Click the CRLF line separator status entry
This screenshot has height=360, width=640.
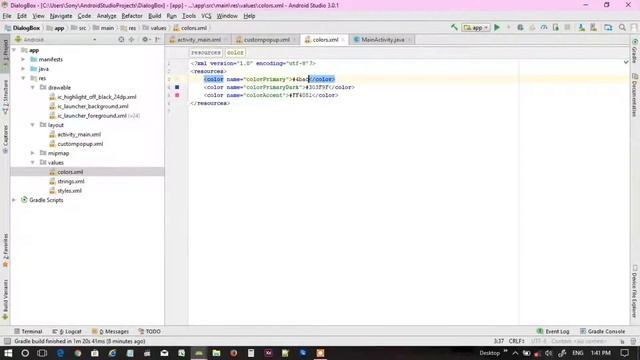(516, 341)
